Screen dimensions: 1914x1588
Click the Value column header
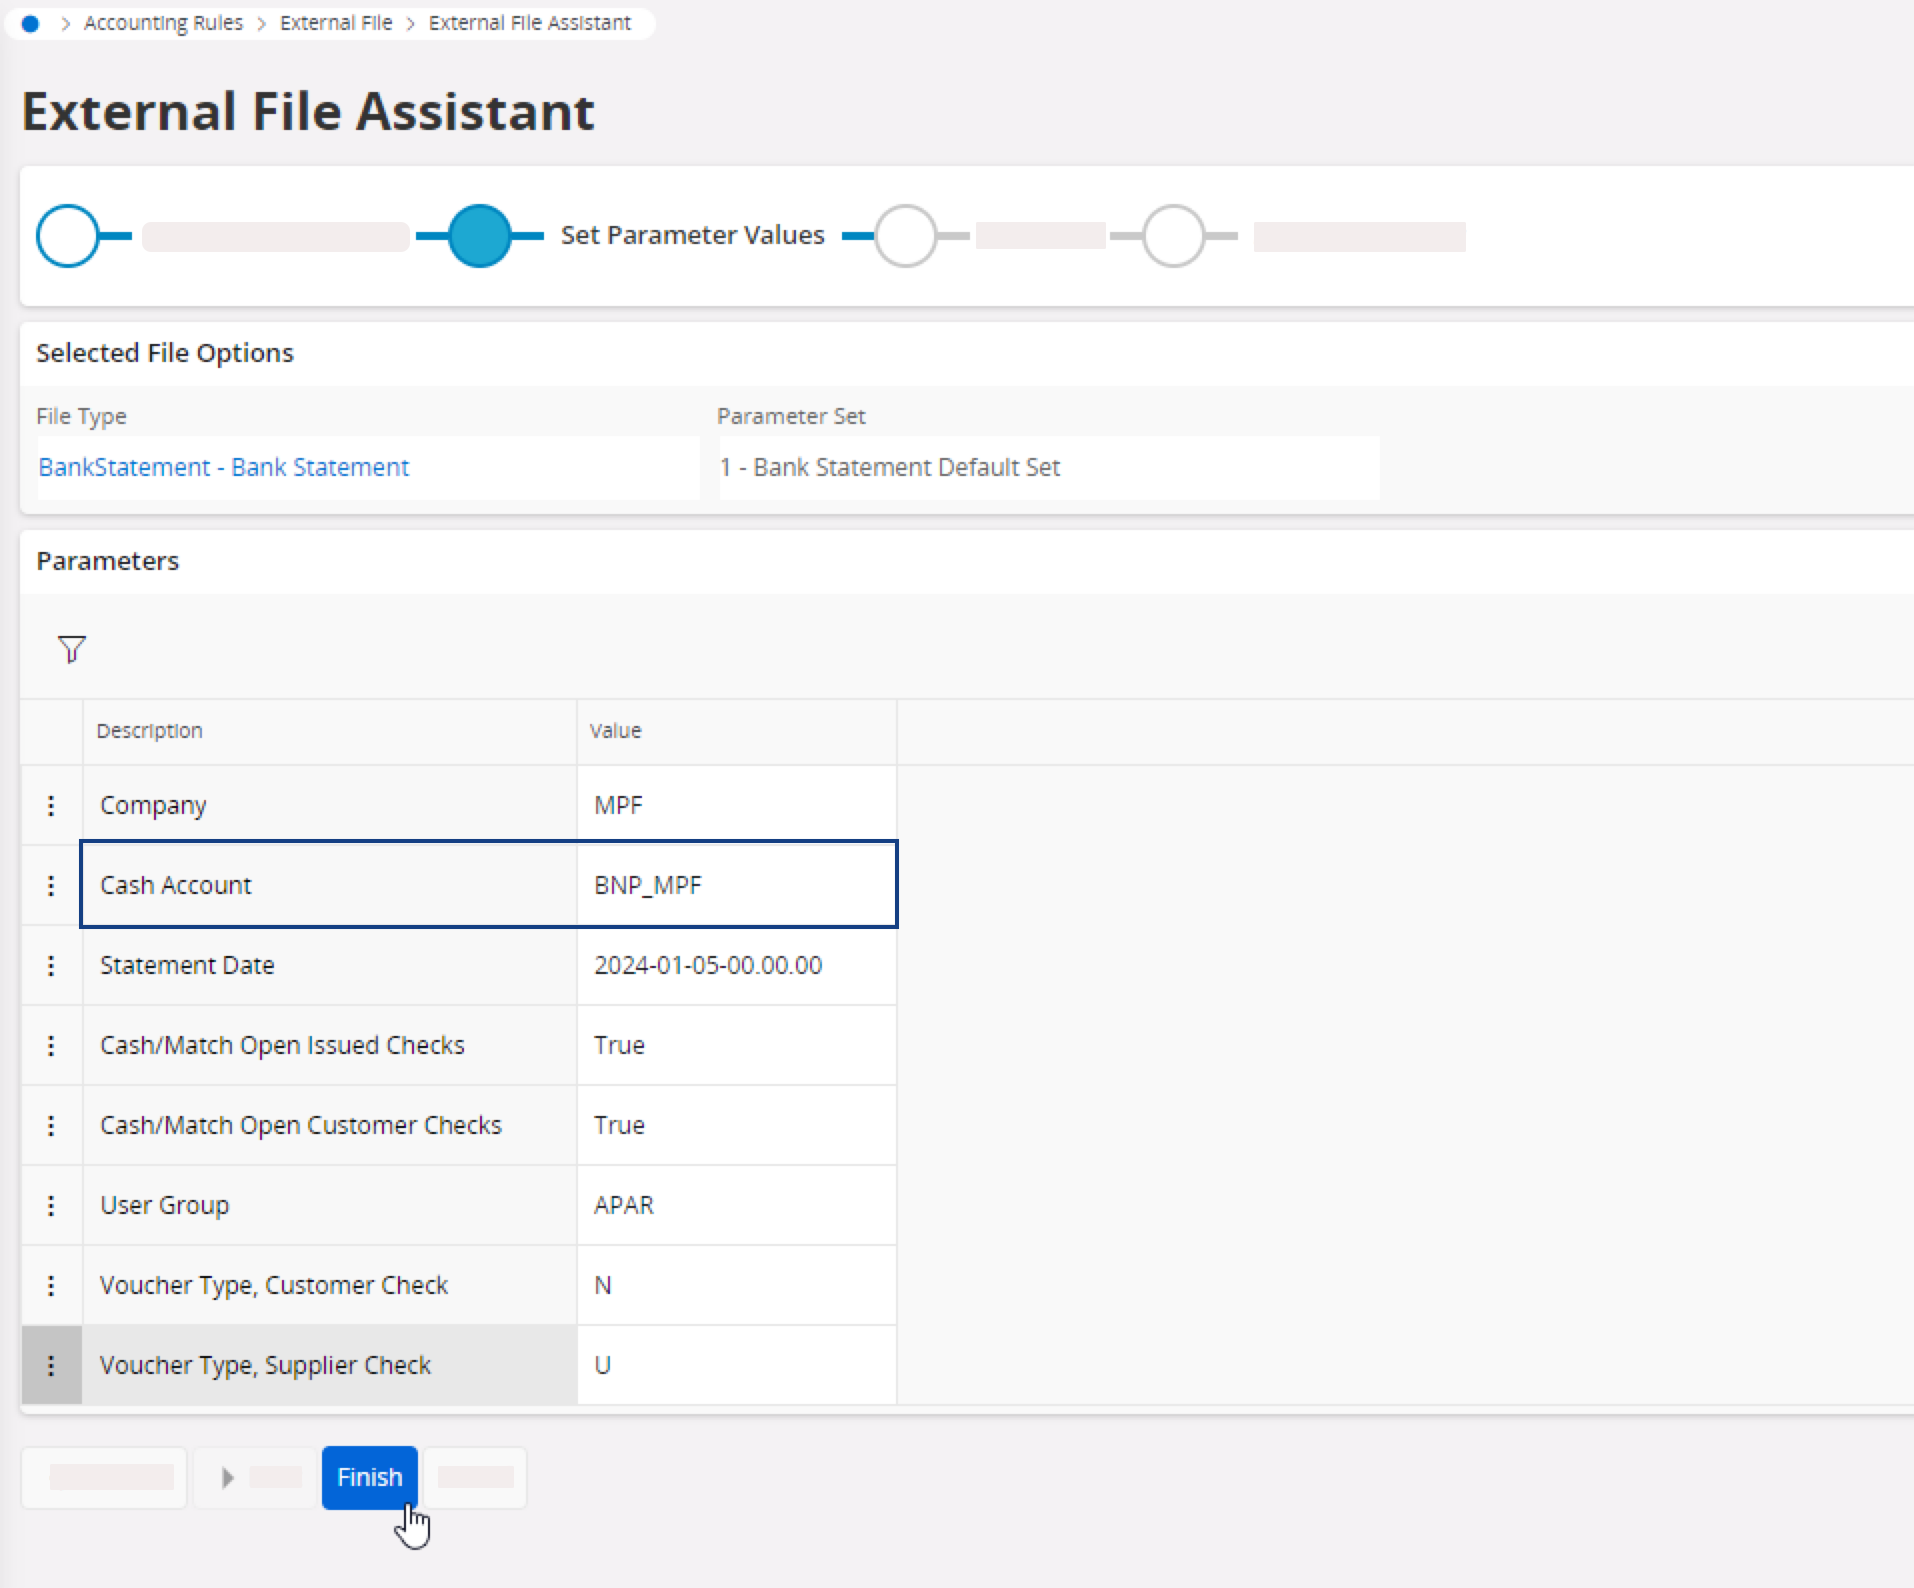[616, 731]
